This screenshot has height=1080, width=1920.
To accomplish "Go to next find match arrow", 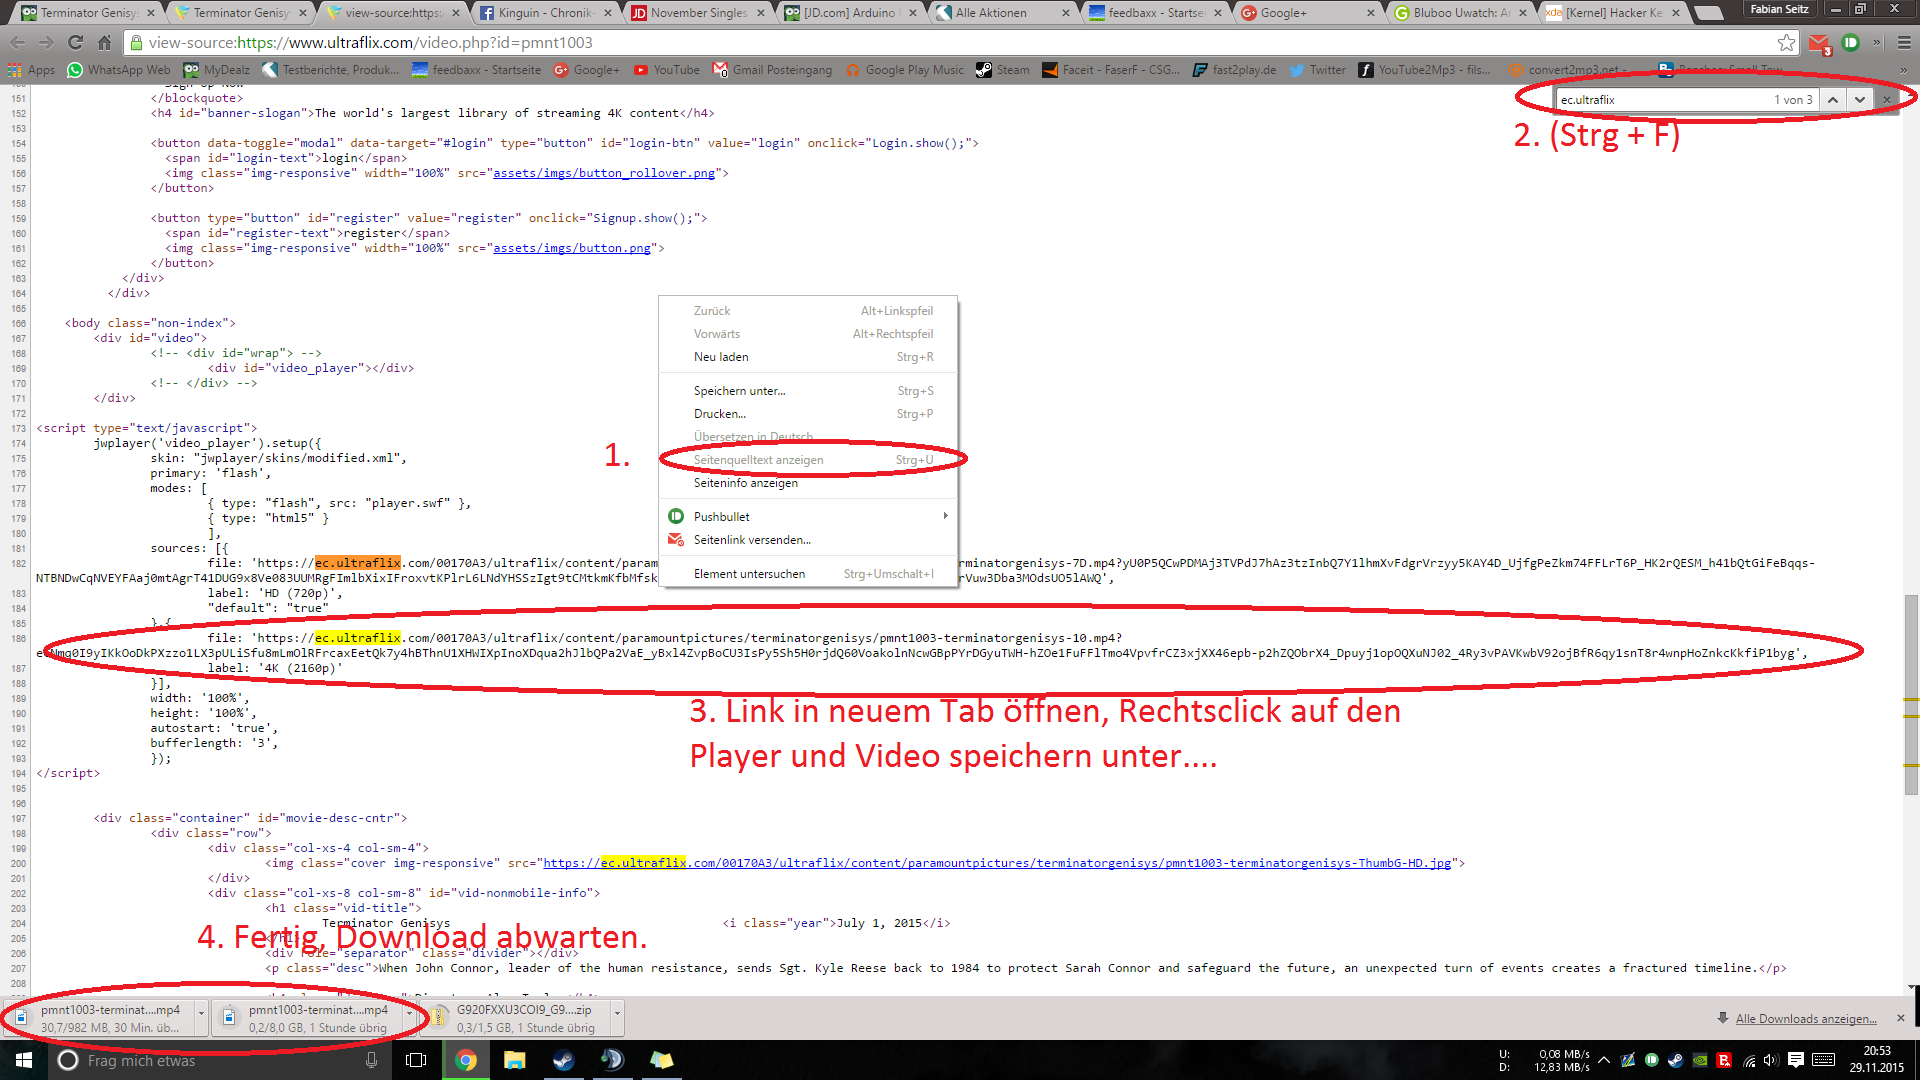I will click(1859, 99).
